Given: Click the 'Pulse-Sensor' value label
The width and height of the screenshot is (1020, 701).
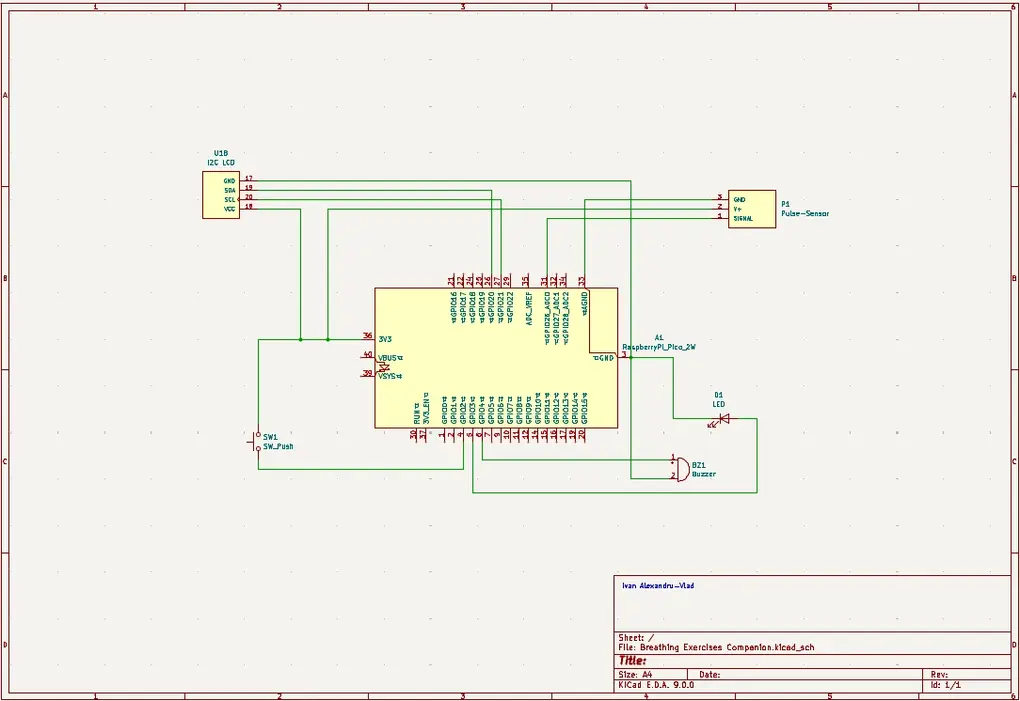Looking at the screenshot, I should 805,213.
